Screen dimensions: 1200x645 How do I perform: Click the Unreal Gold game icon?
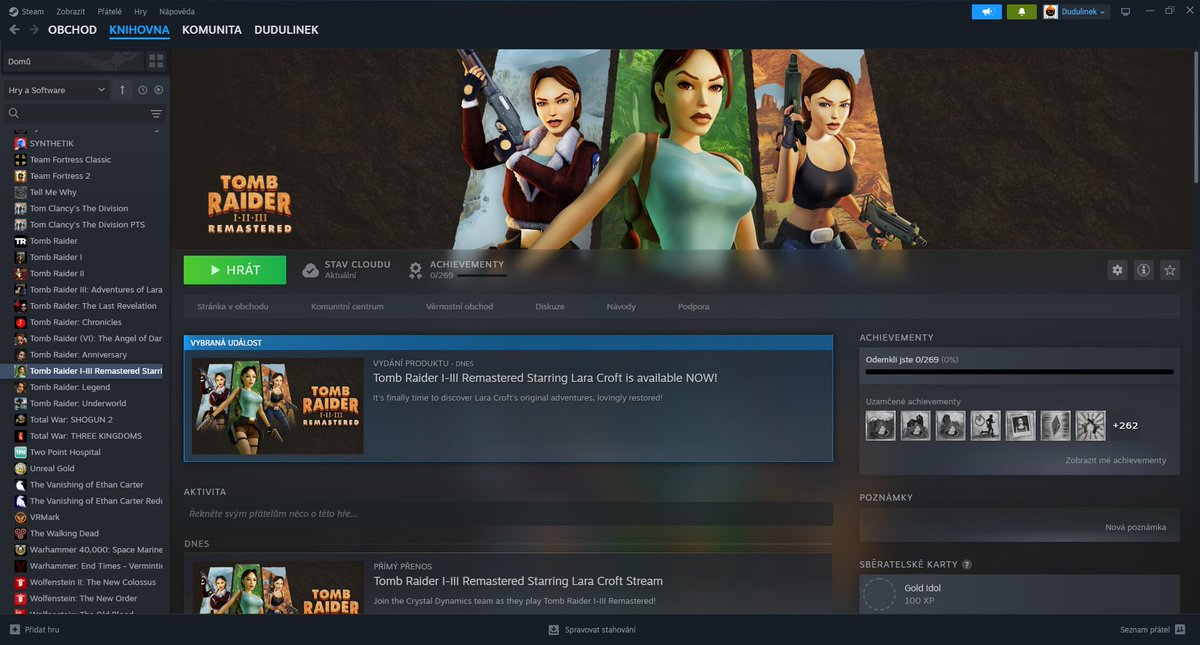tap(20, 468)
